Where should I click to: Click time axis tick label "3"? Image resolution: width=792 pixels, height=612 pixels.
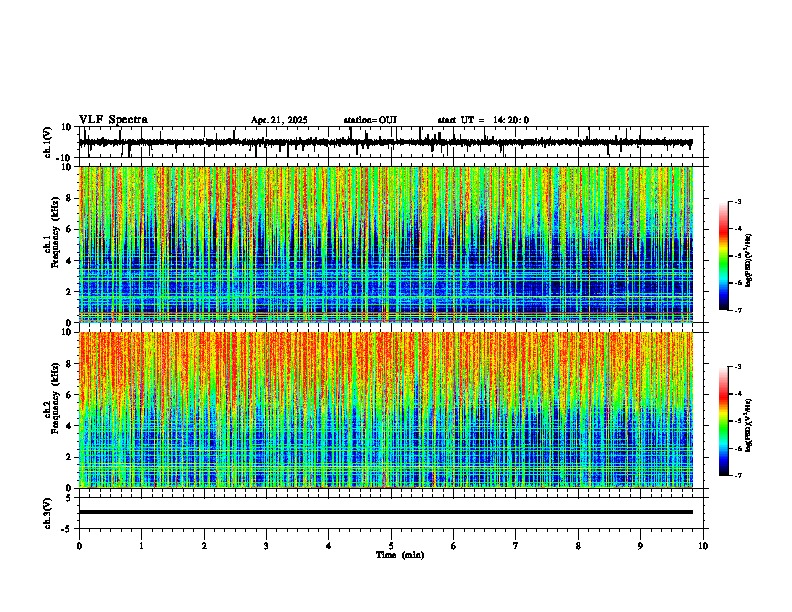(266, 546)
